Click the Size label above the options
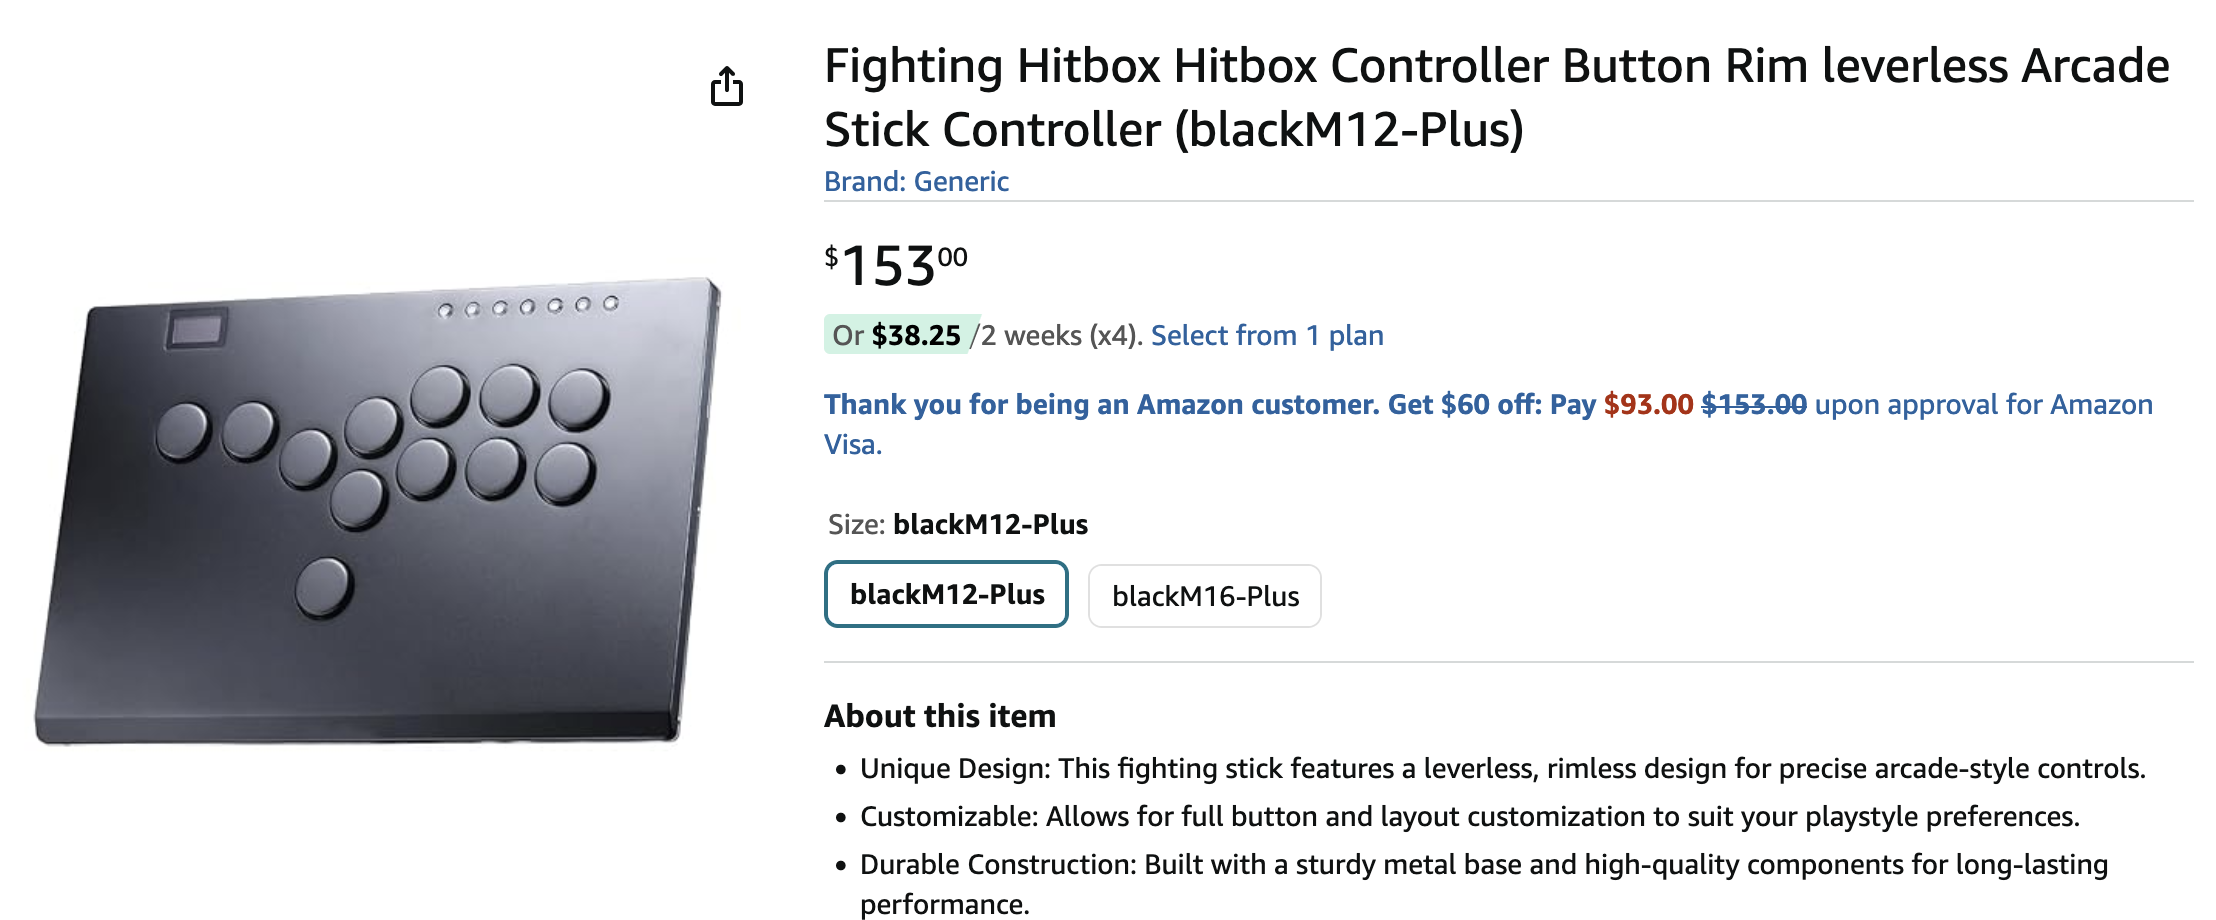This screenshot has width=2216, height=920. (x=856, y=524)
